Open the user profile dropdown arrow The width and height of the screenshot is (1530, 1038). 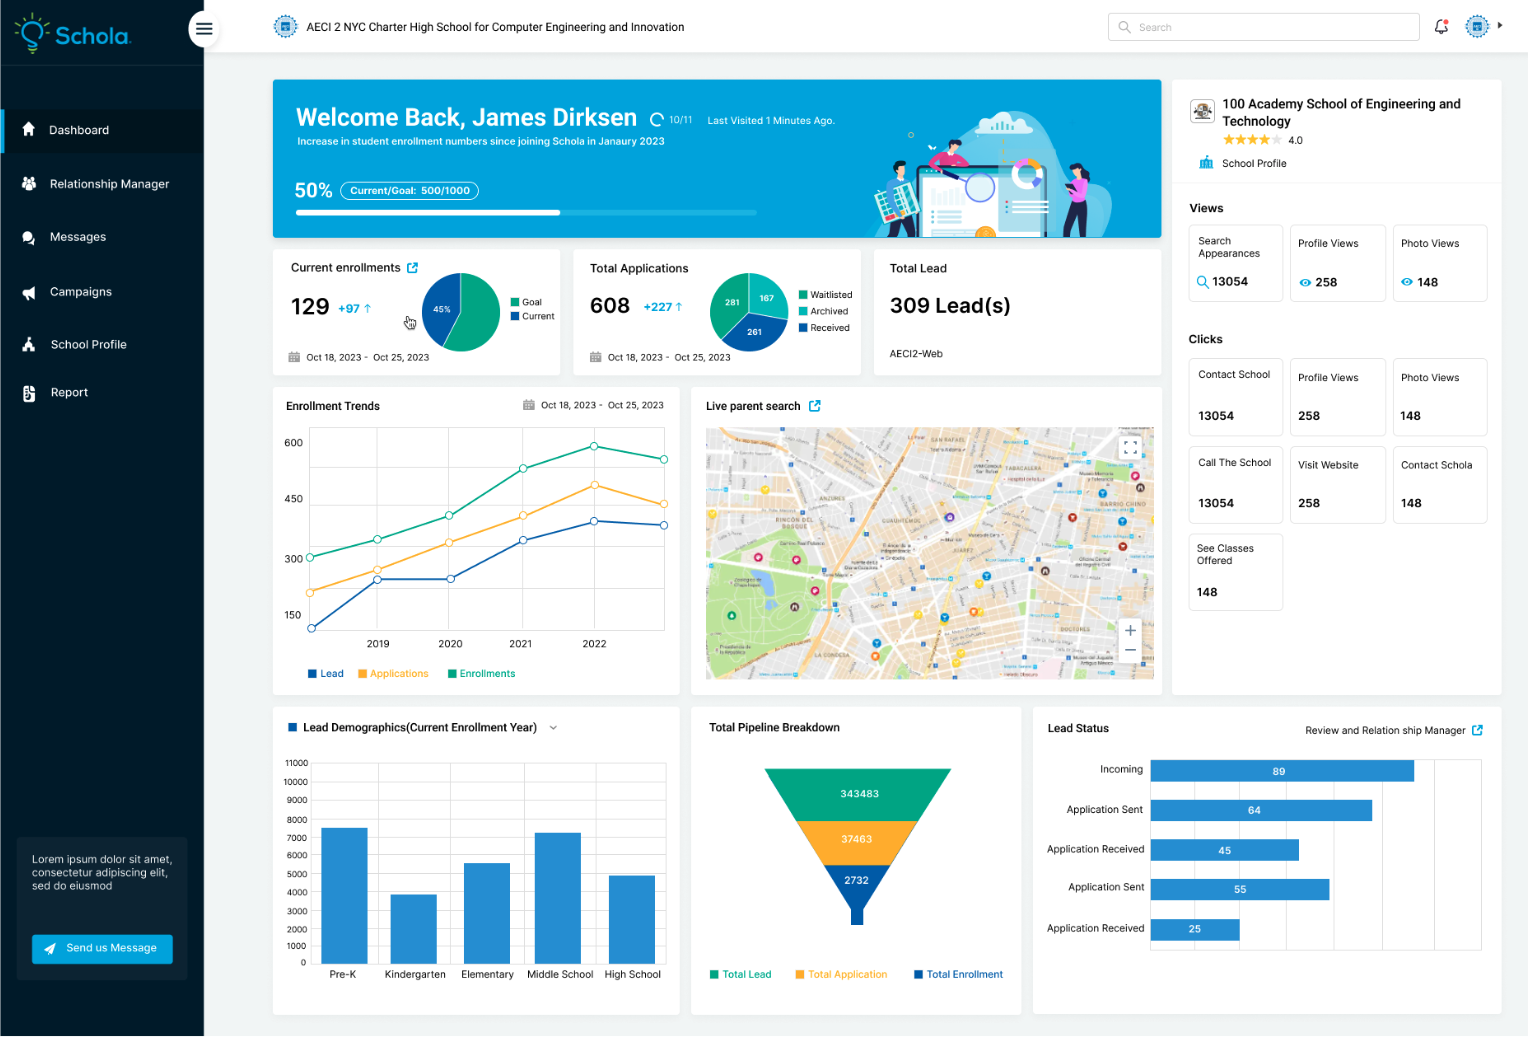[x=1499, y=26]
